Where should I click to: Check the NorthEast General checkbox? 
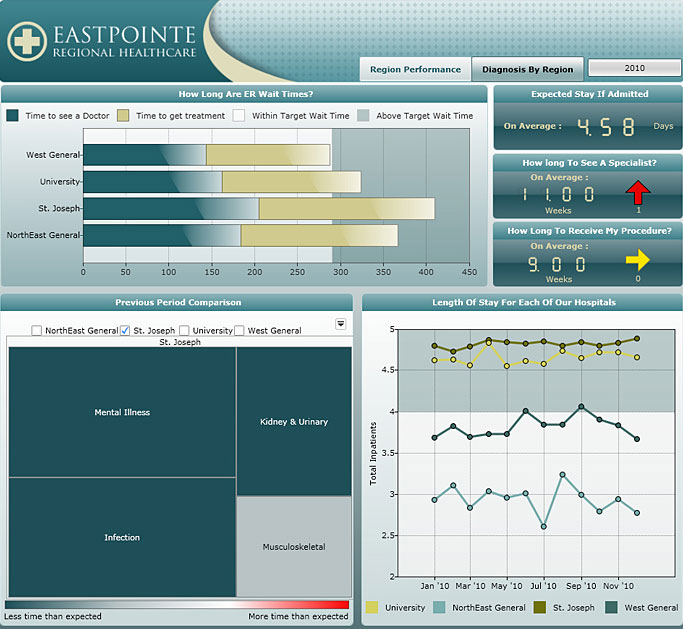36,330
